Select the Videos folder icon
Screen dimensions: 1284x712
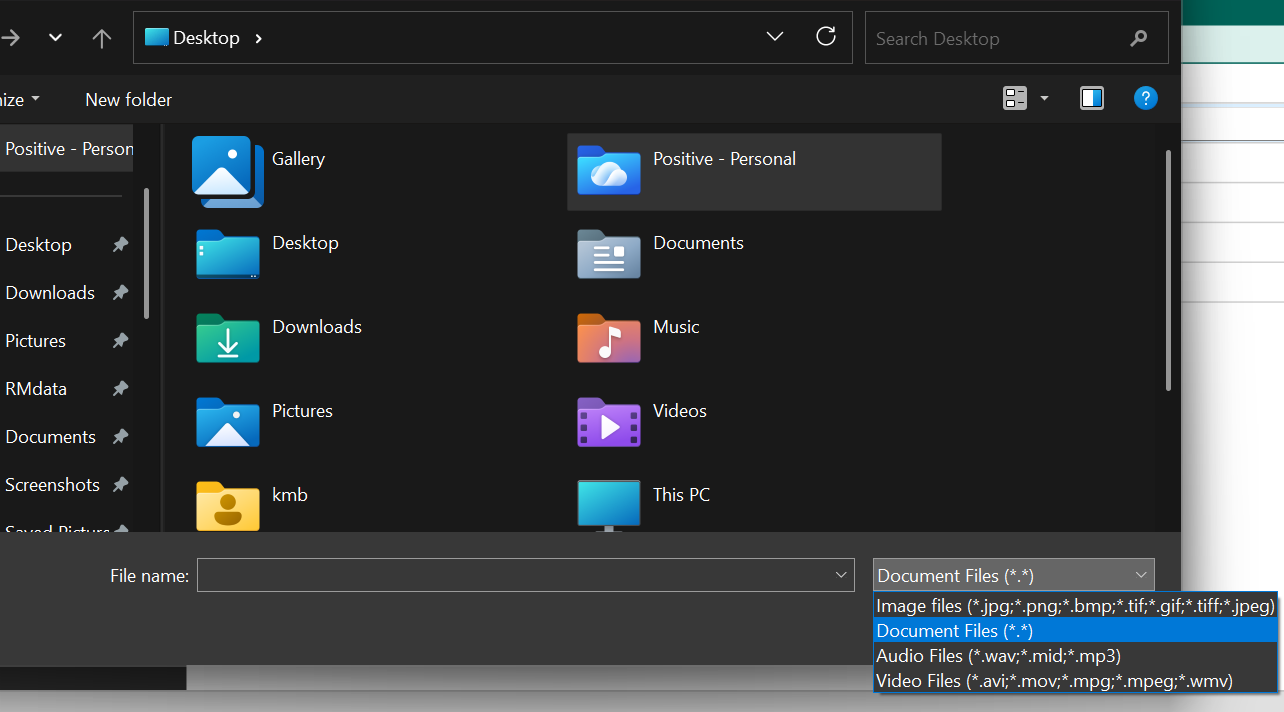click(x=608, y=422)
